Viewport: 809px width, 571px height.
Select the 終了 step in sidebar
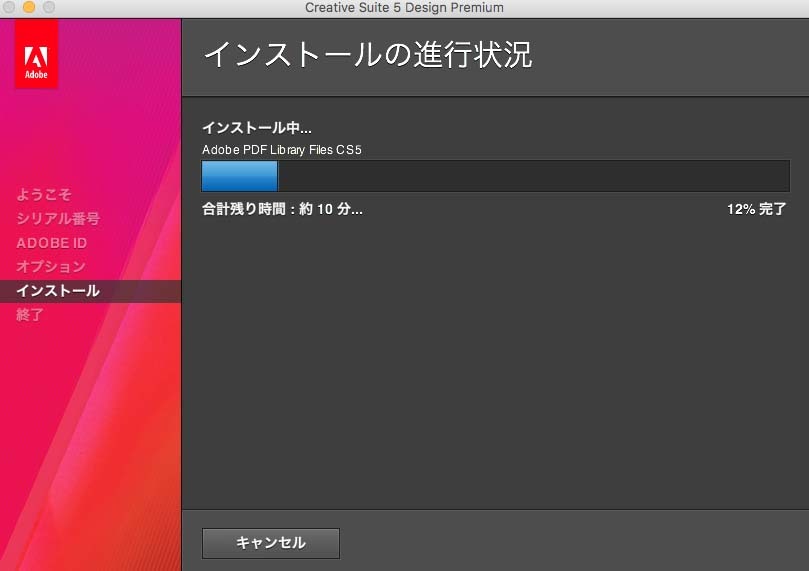pyautogui.click(x=30, y=315)
